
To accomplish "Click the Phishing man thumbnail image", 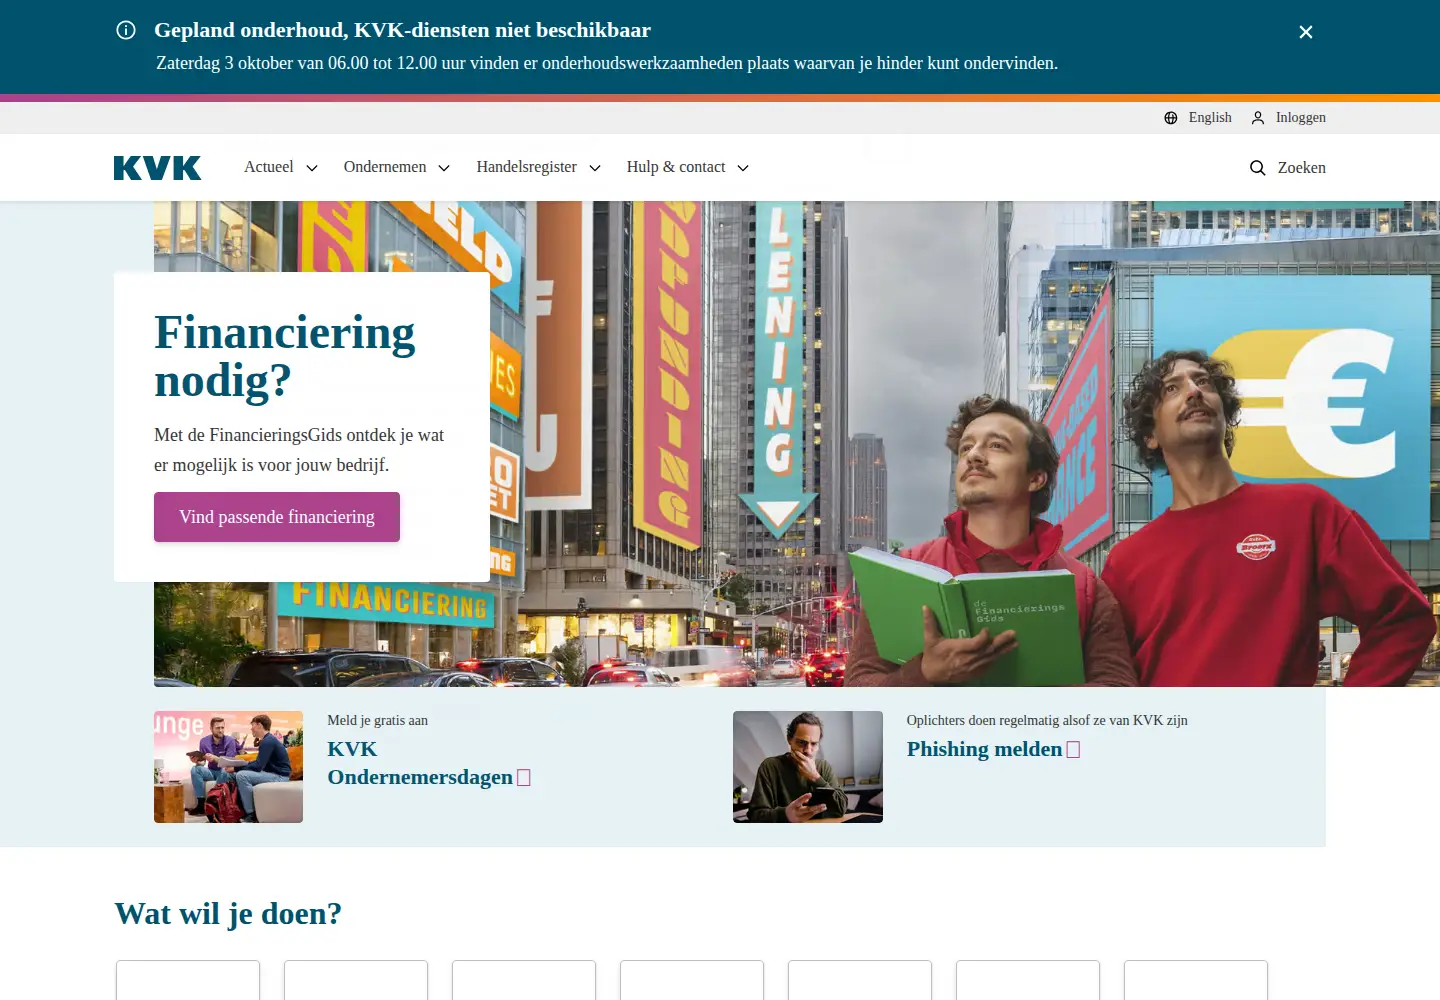I will [808, 767].
